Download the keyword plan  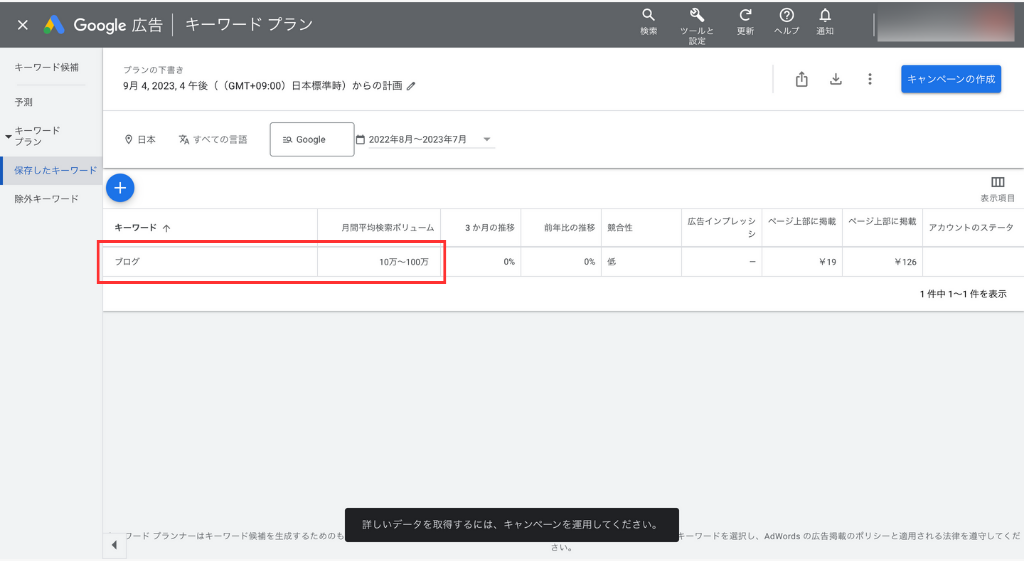(836, 80)
